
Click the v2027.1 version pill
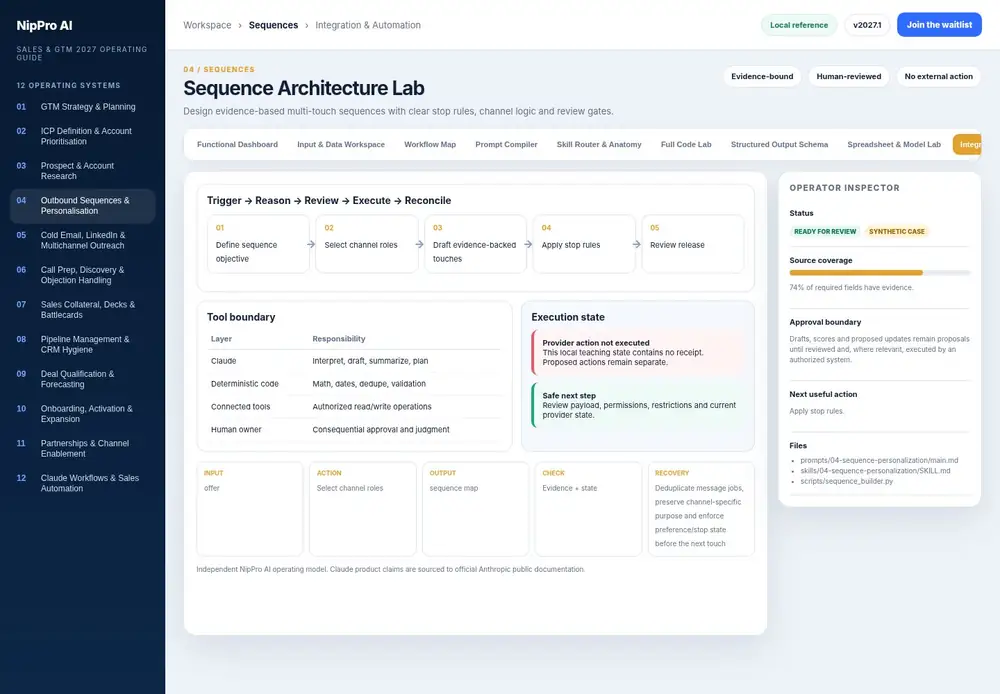[x=867, y=25]
